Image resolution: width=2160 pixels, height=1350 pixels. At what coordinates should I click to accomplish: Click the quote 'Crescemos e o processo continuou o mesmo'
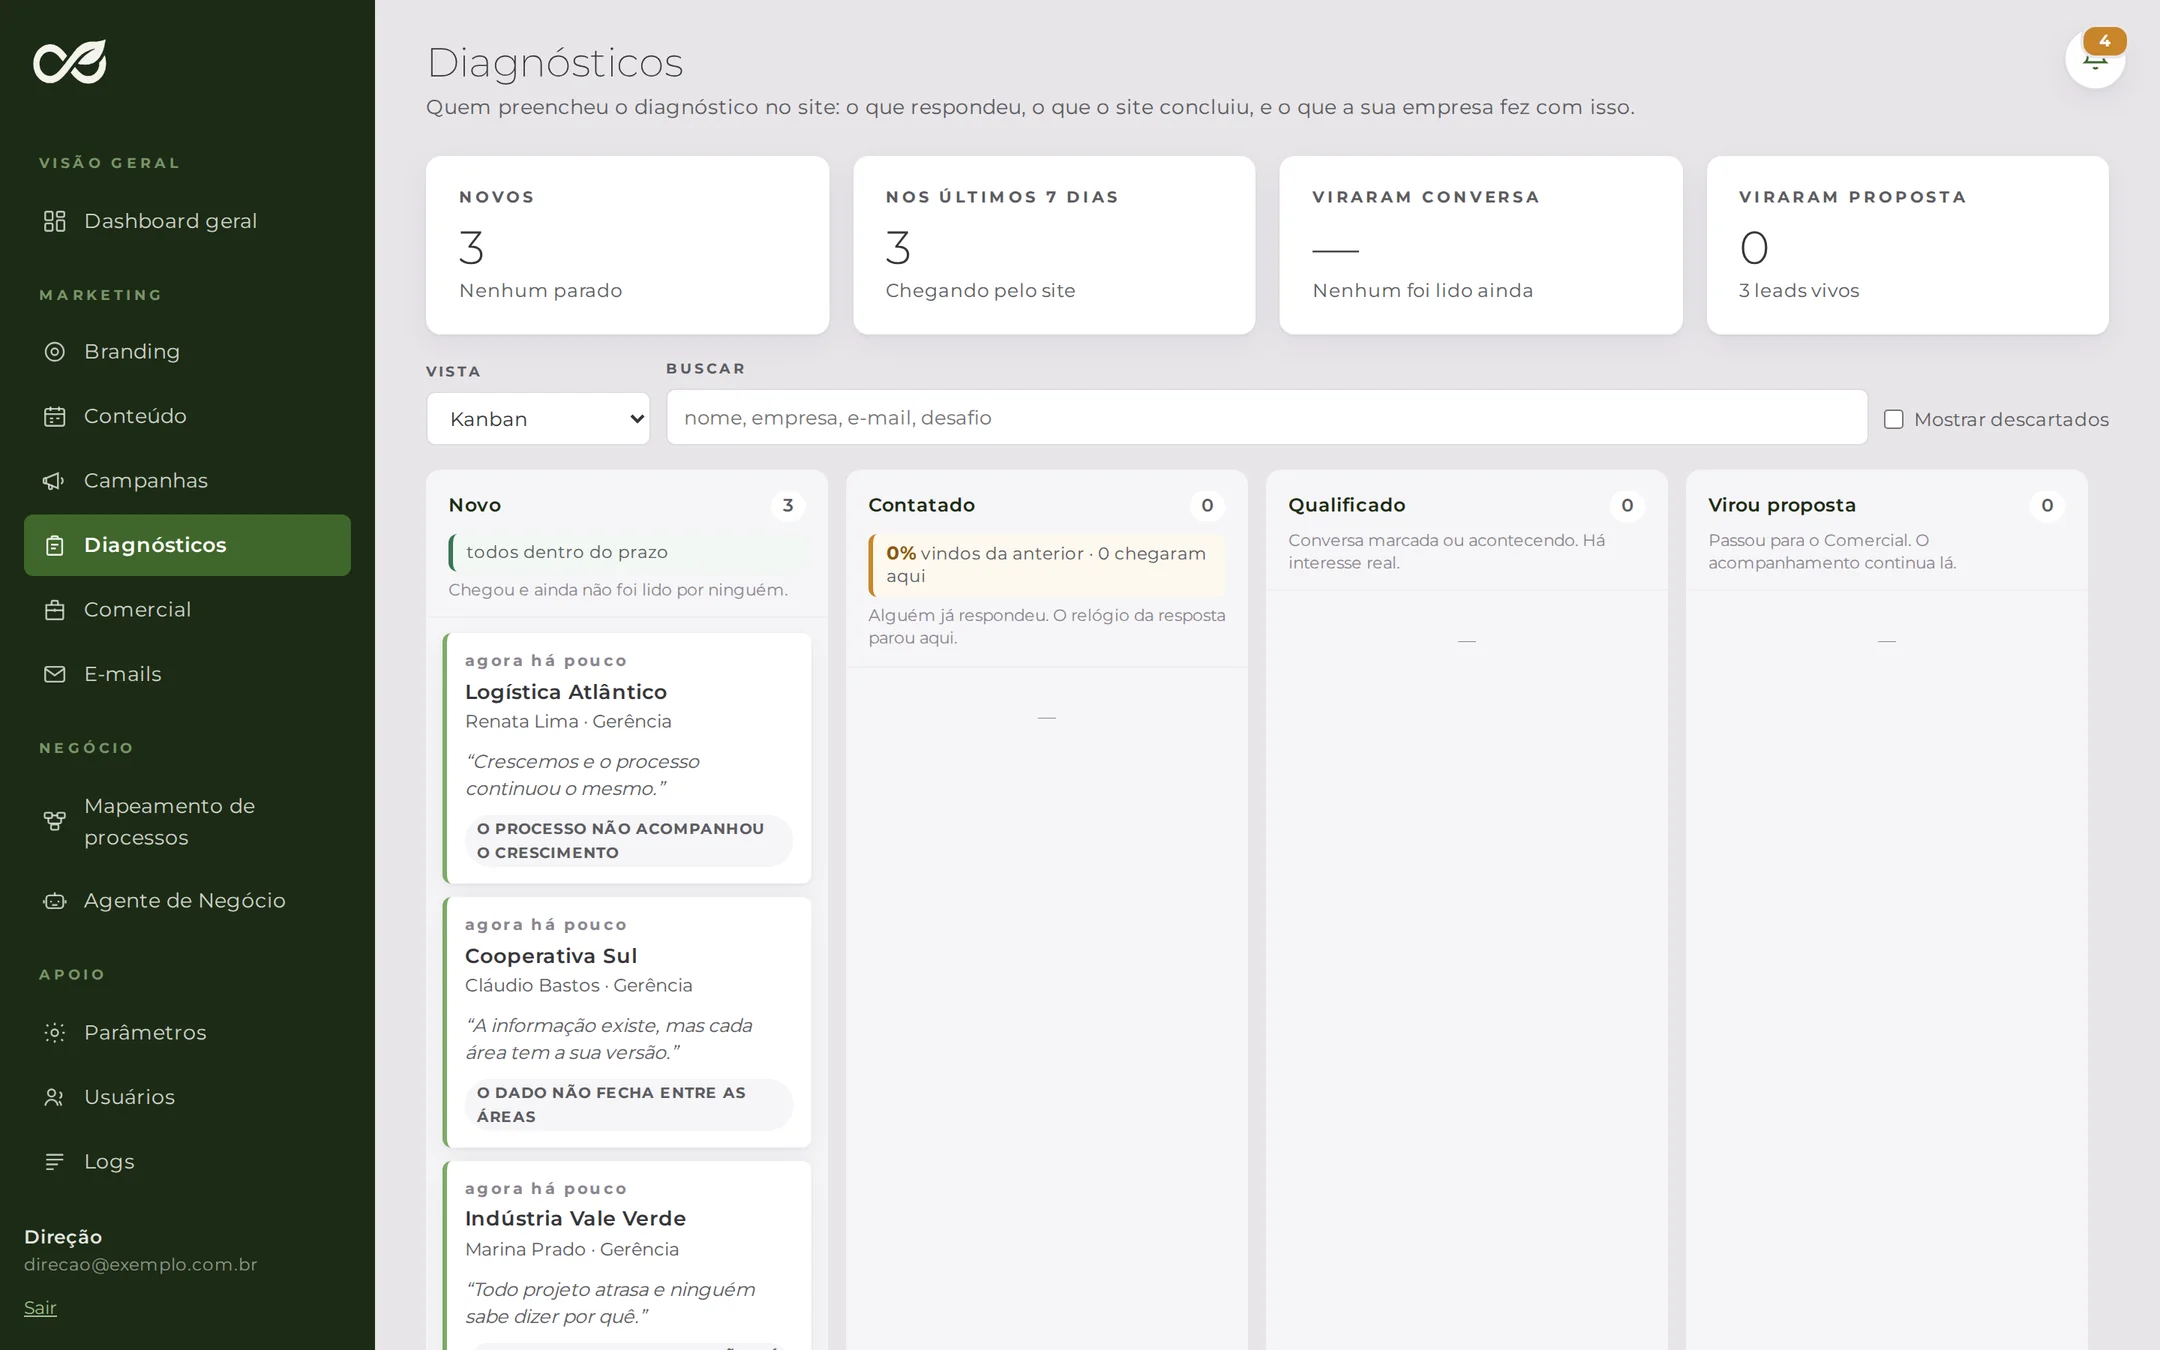coord(582,775)
